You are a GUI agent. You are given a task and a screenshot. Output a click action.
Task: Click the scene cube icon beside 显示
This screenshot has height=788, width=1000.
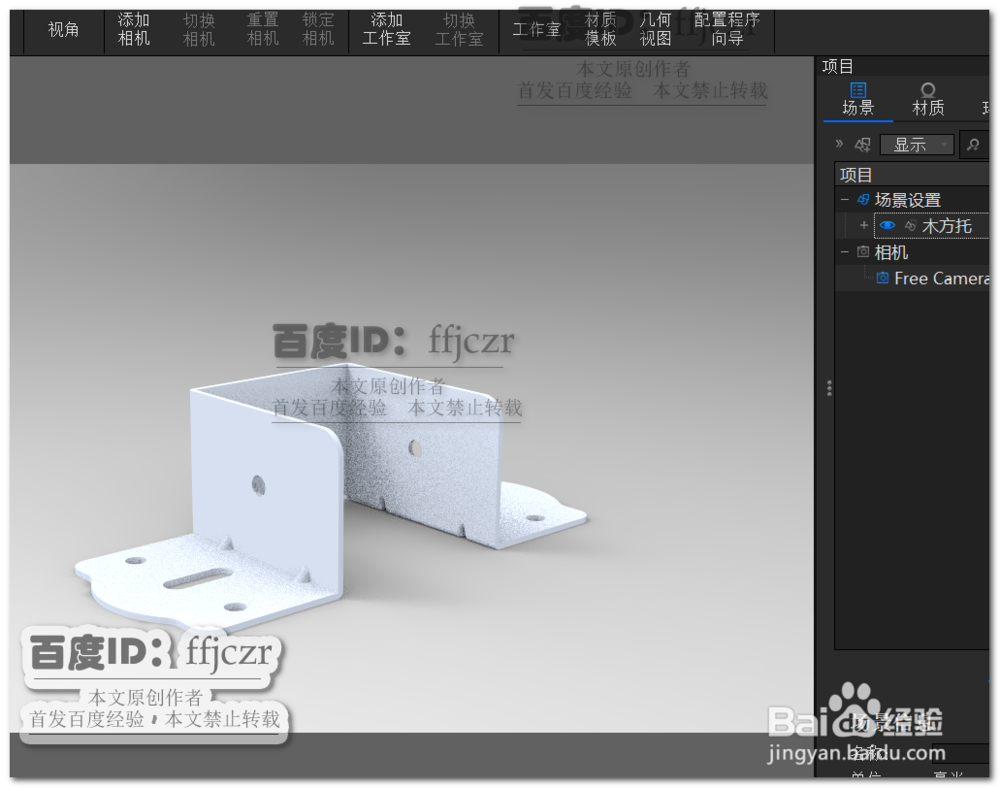point(862,145)
